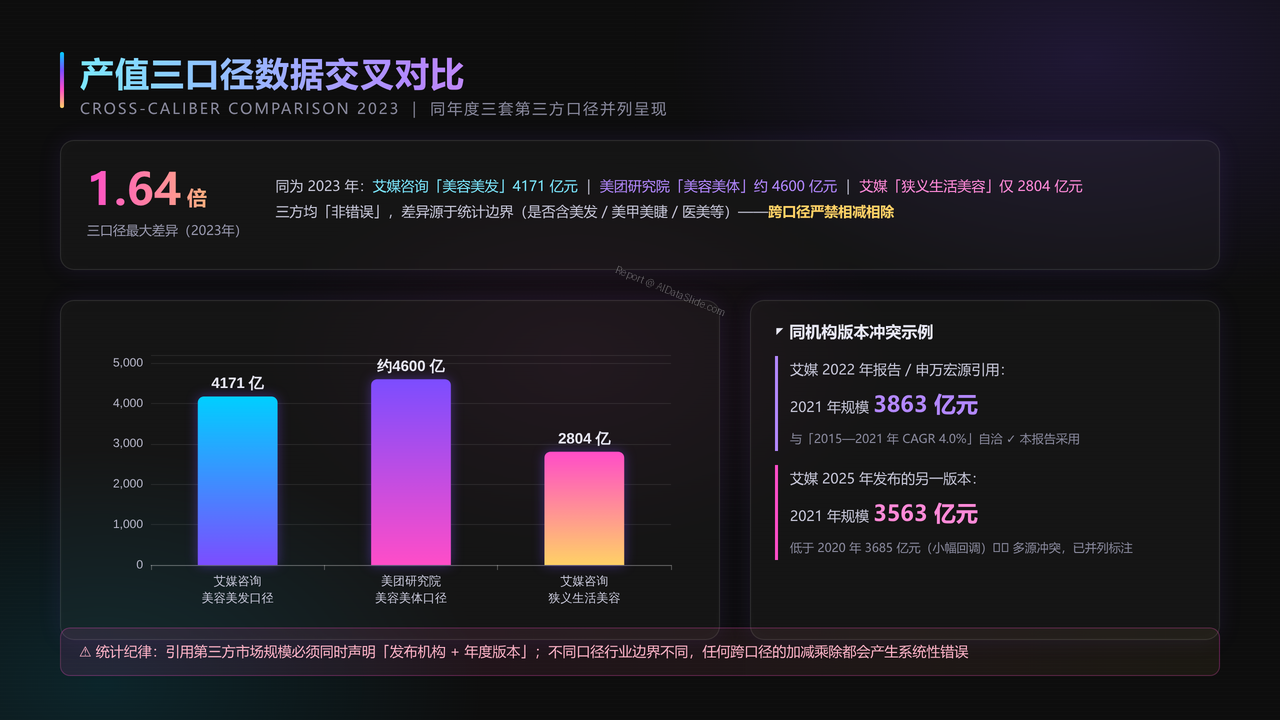Click the y-axis value 1,000
1280x720 pixels.
[127, 524]
